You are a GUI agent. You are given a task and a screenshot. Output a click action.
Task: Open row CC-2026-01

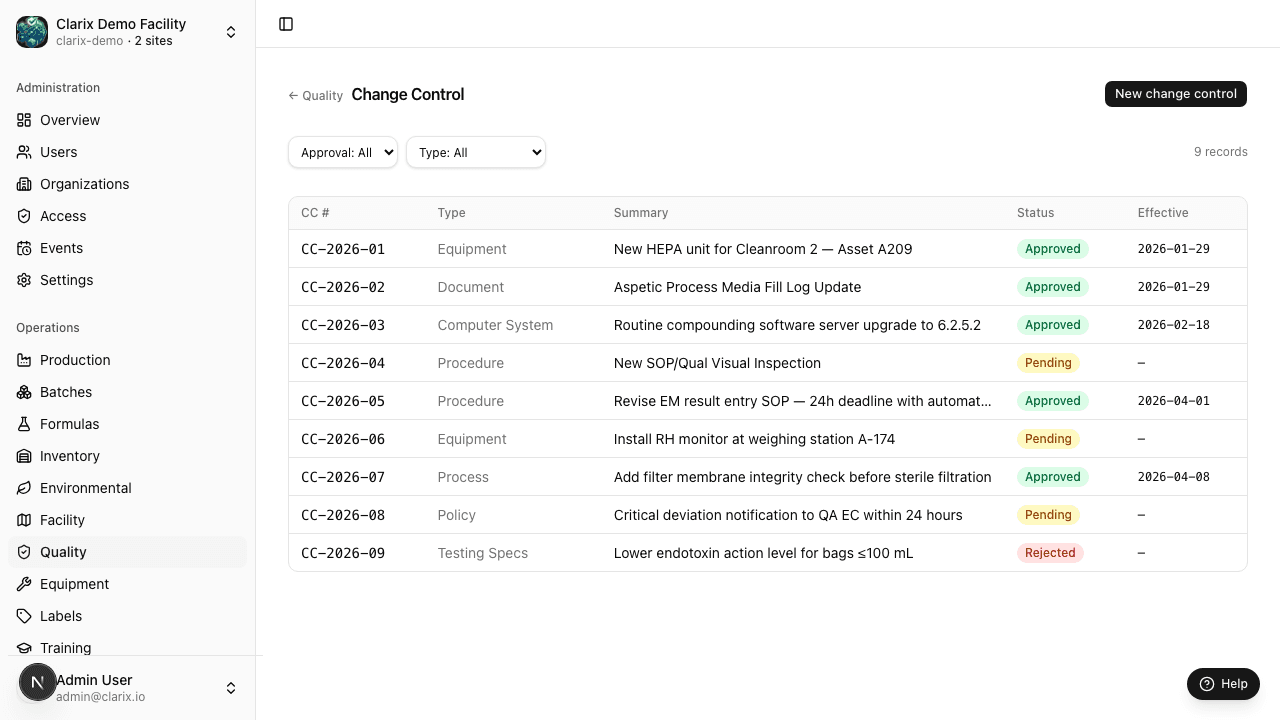pos(768,249)
